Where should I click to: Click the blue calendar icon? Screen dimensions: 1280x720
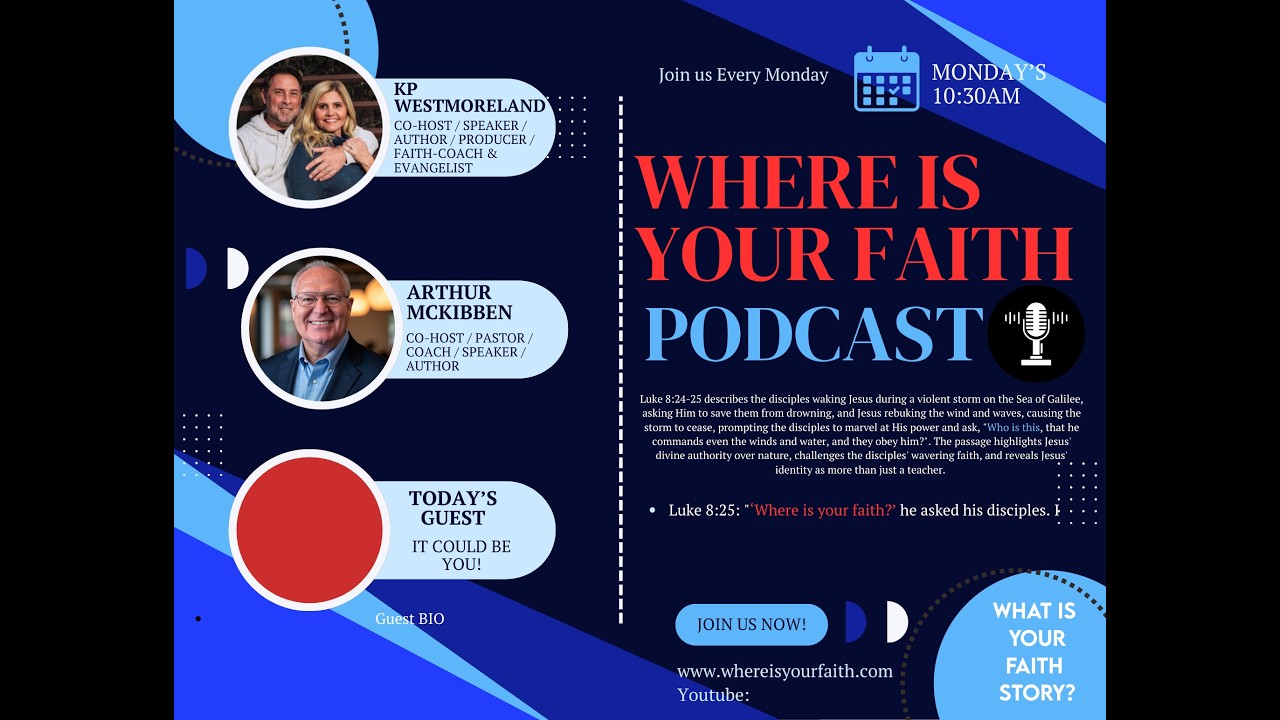pos(886,78)
